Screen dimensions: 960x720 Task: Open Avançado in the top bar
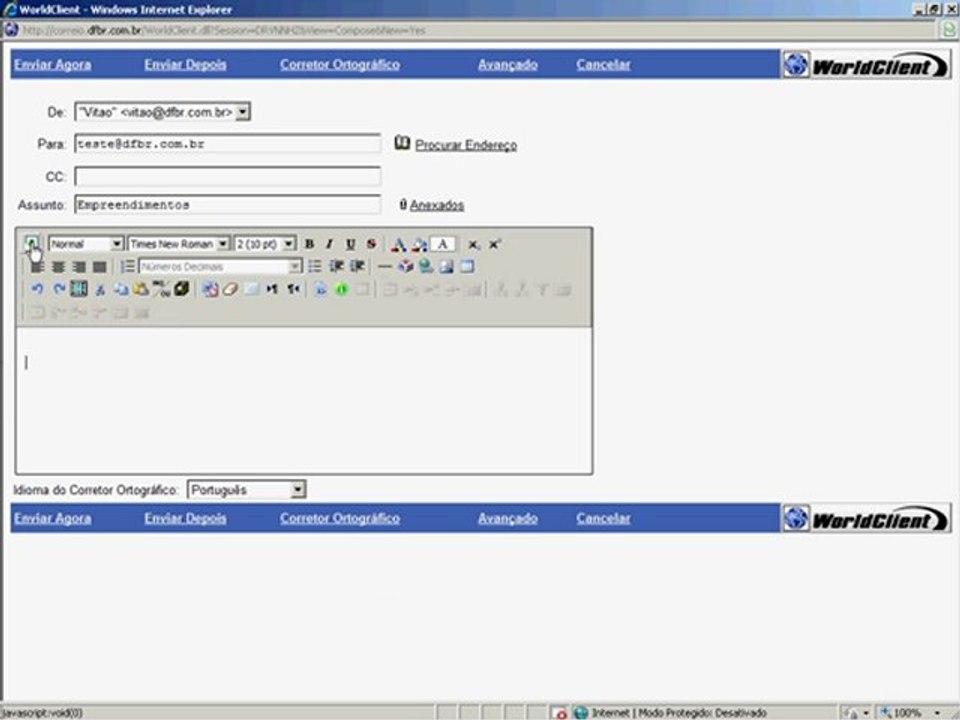pyautogui.click(x=508, y=64)
